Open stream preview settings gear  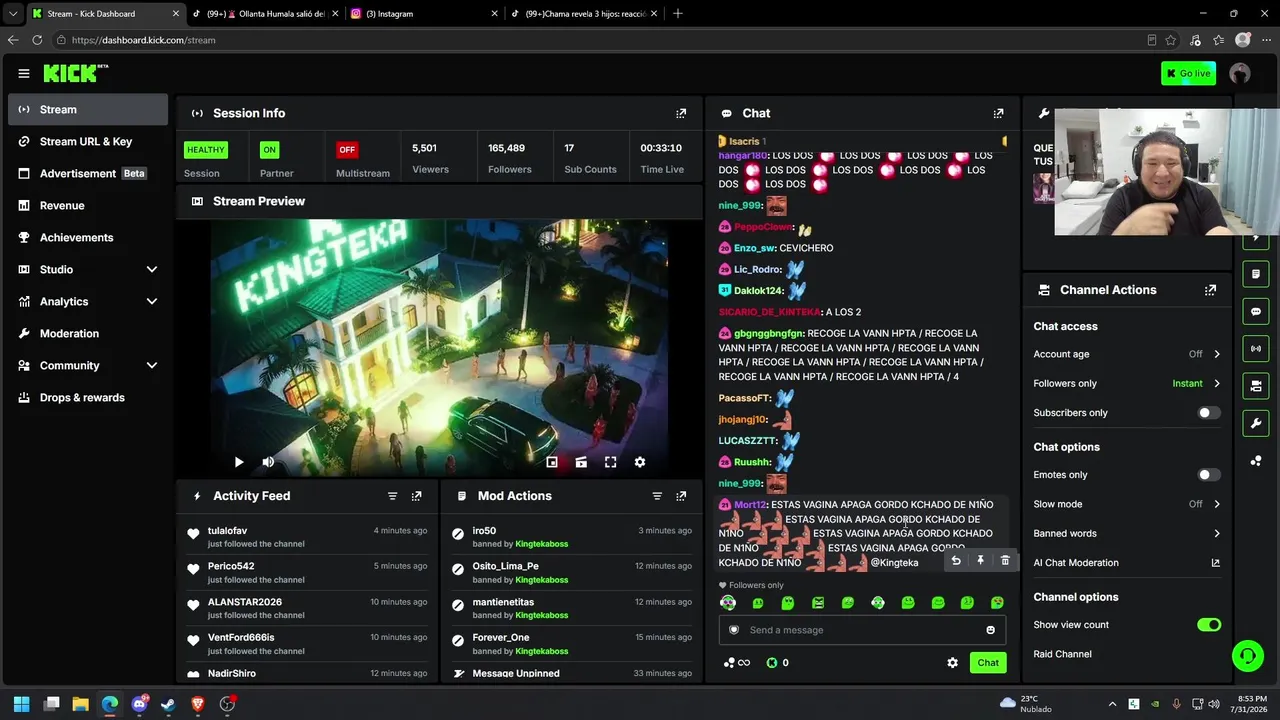[x=640, y=462]
